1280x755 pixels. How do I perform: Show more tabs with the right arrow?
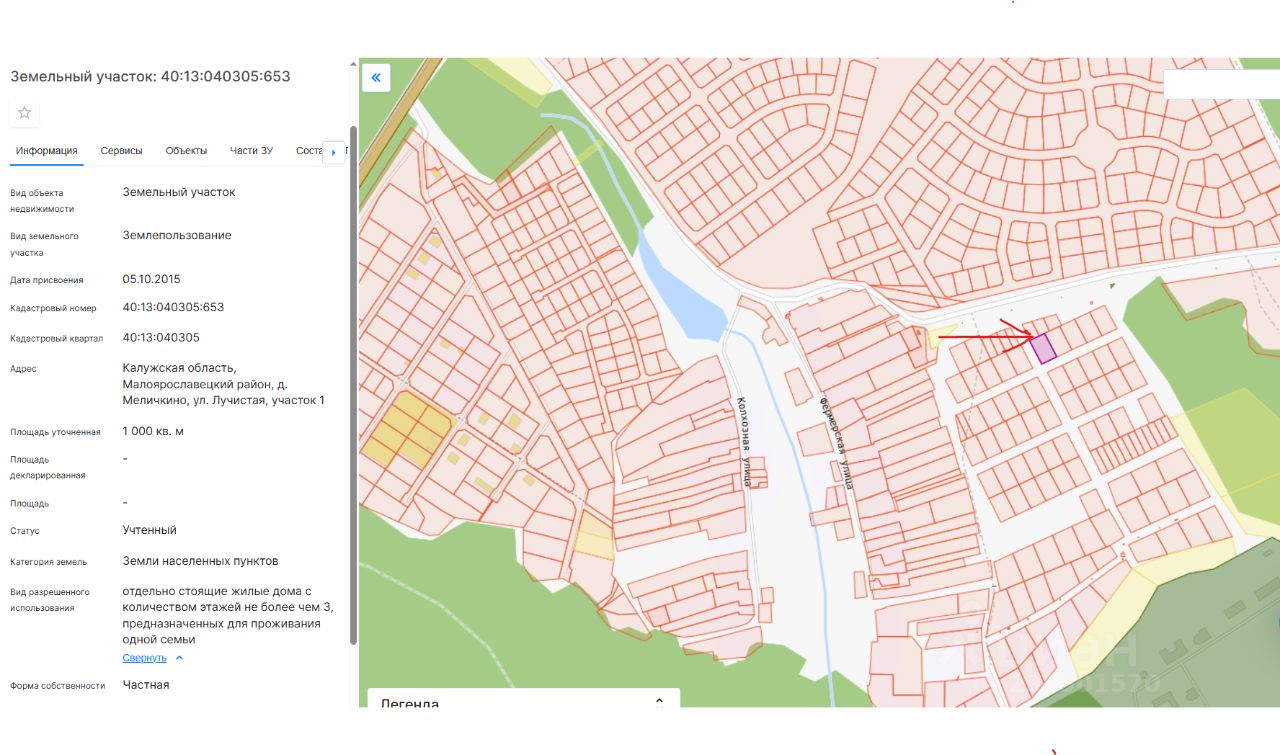(x=333, y=152)
